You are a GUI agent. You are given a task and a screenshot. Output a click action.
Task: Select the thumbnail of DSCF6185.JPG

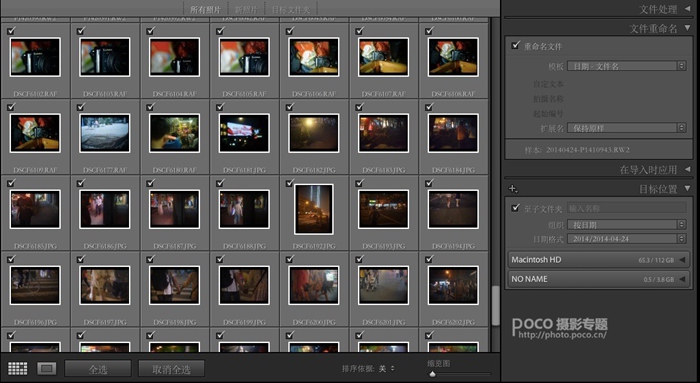(35, 209)
